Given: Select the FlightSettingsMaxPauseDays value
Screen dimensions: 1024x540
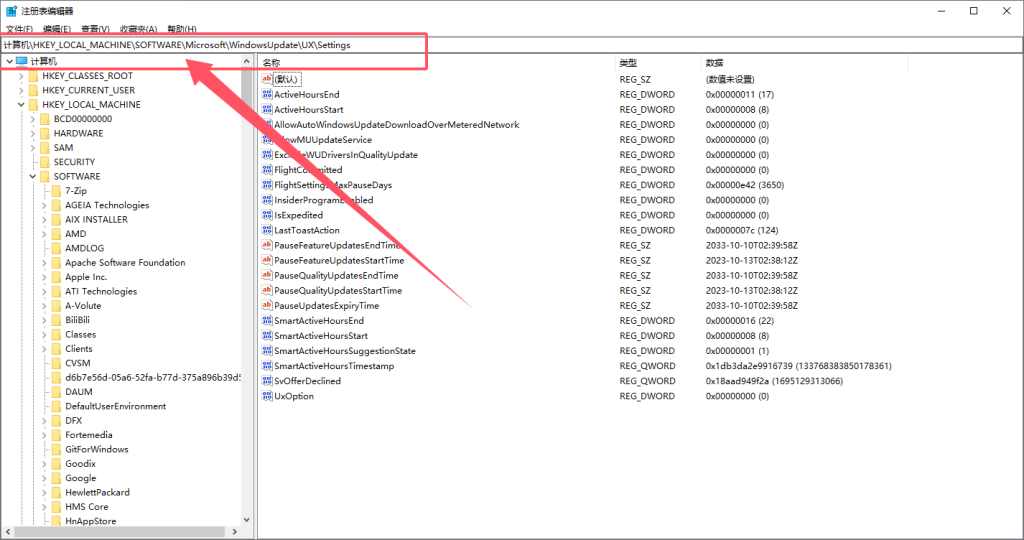Looking at the screenshot, I should [x=333, y=185].
